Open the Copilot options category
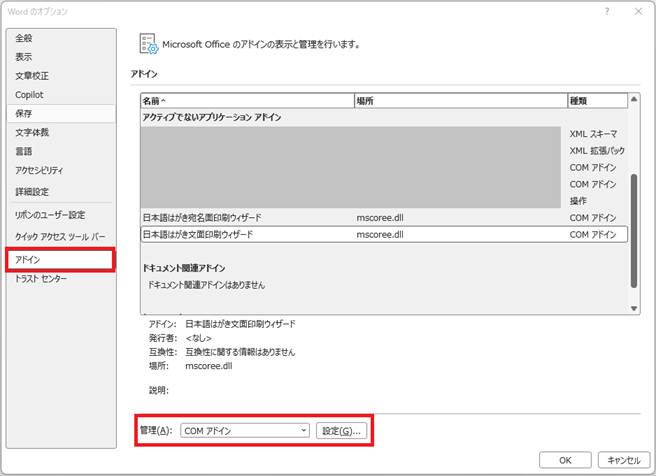 point(61,95)
